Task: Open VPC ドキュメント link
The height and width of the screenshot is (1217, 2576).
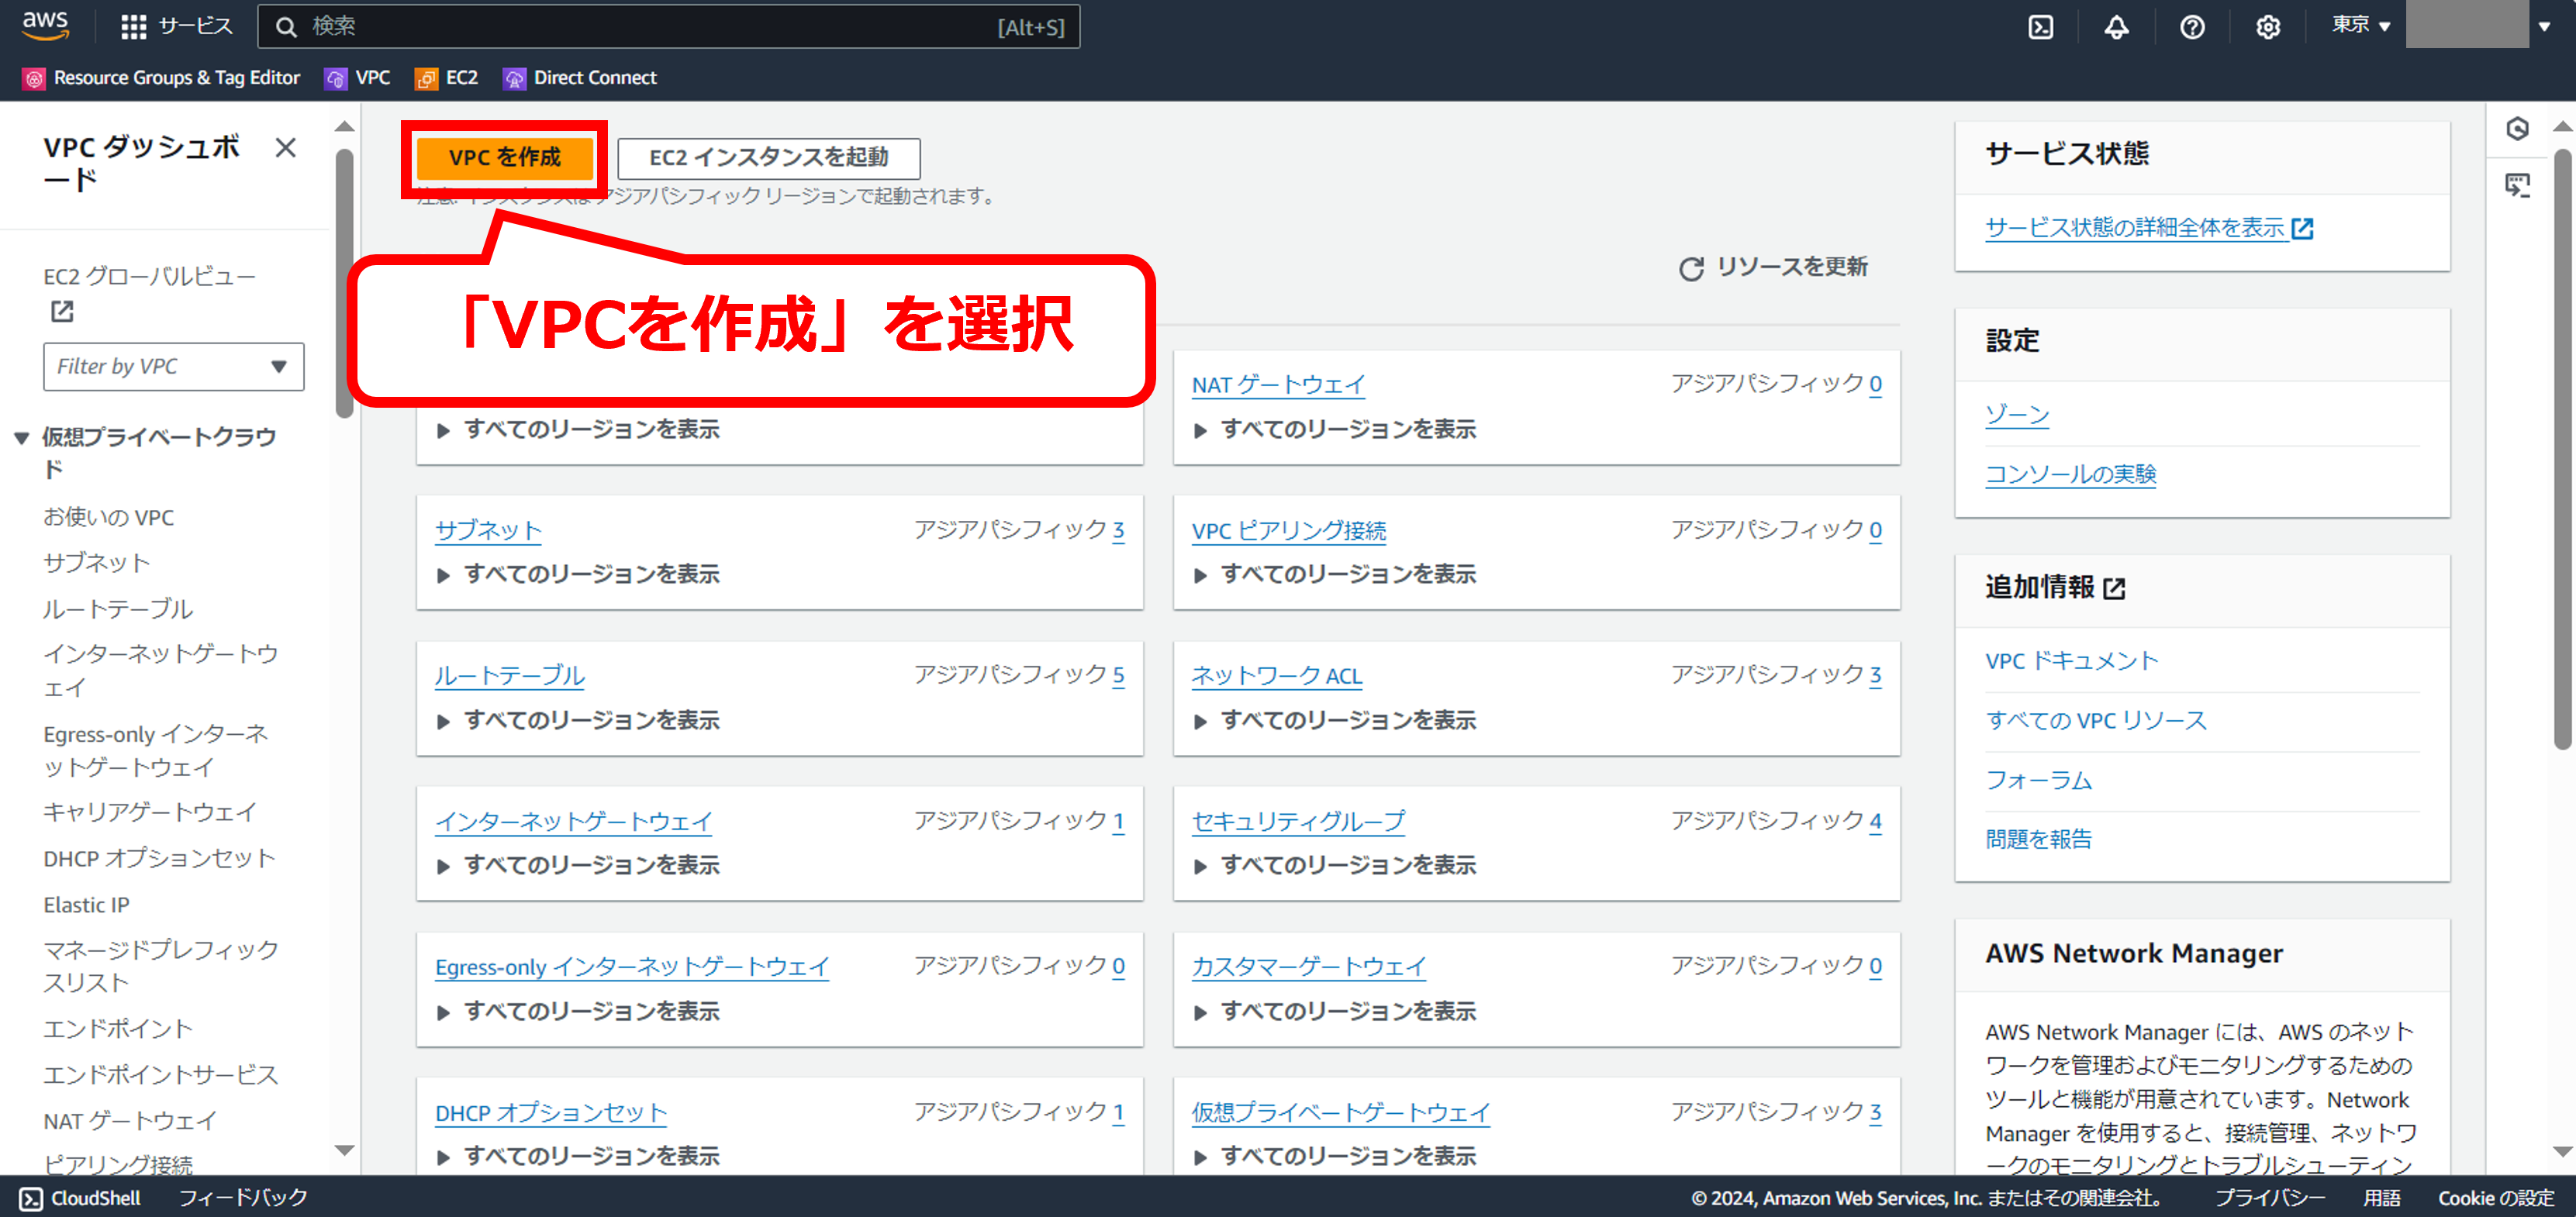Action: point(2071,660)
